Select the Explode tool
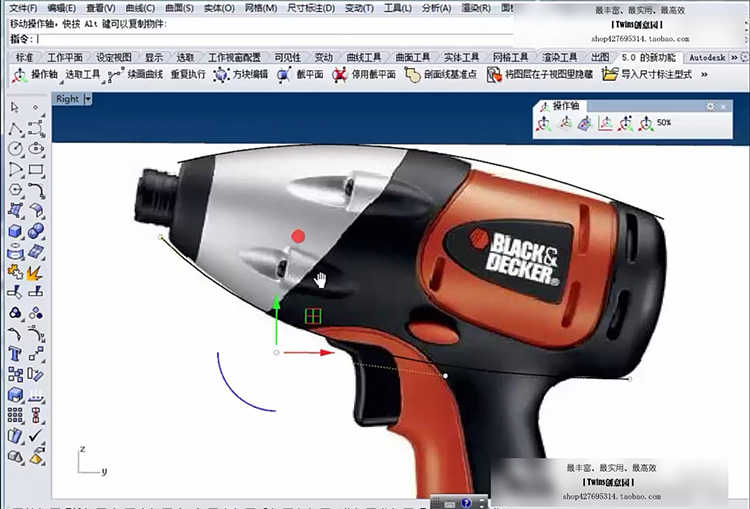 tap(36, 272)
